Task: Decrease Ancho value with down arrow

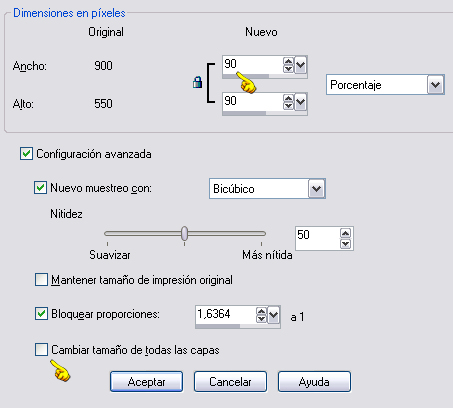Action: point(288,69)
